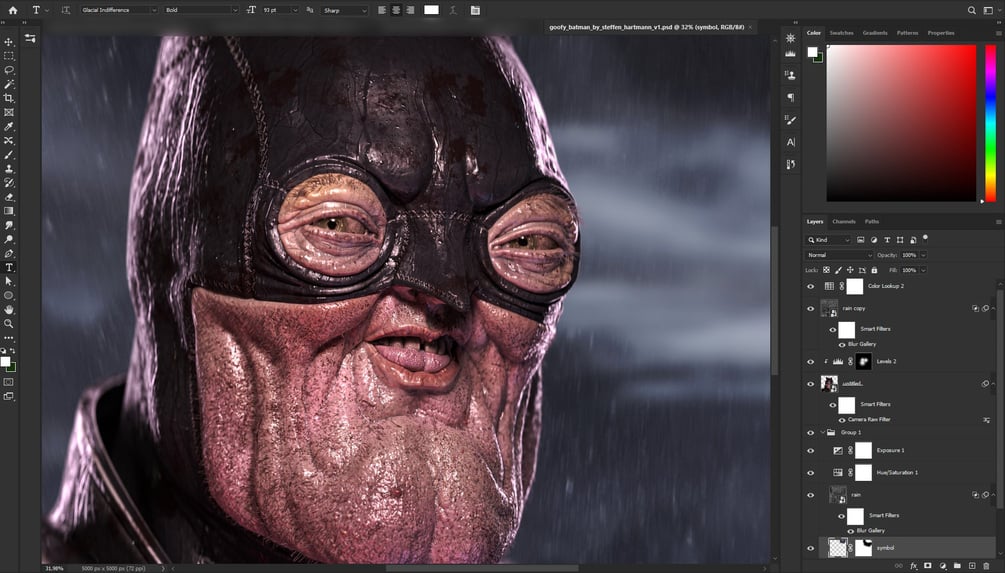Open anti-aliasing dropdown set to Sharp

click(345, 10)
